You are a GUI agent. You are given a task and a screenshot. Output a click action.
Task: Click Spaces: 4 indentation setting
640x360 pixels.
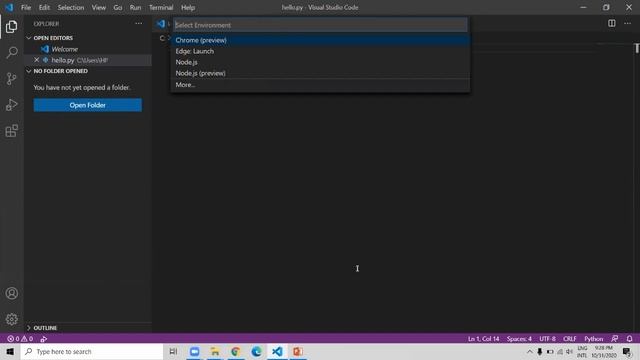click(519, 339)
